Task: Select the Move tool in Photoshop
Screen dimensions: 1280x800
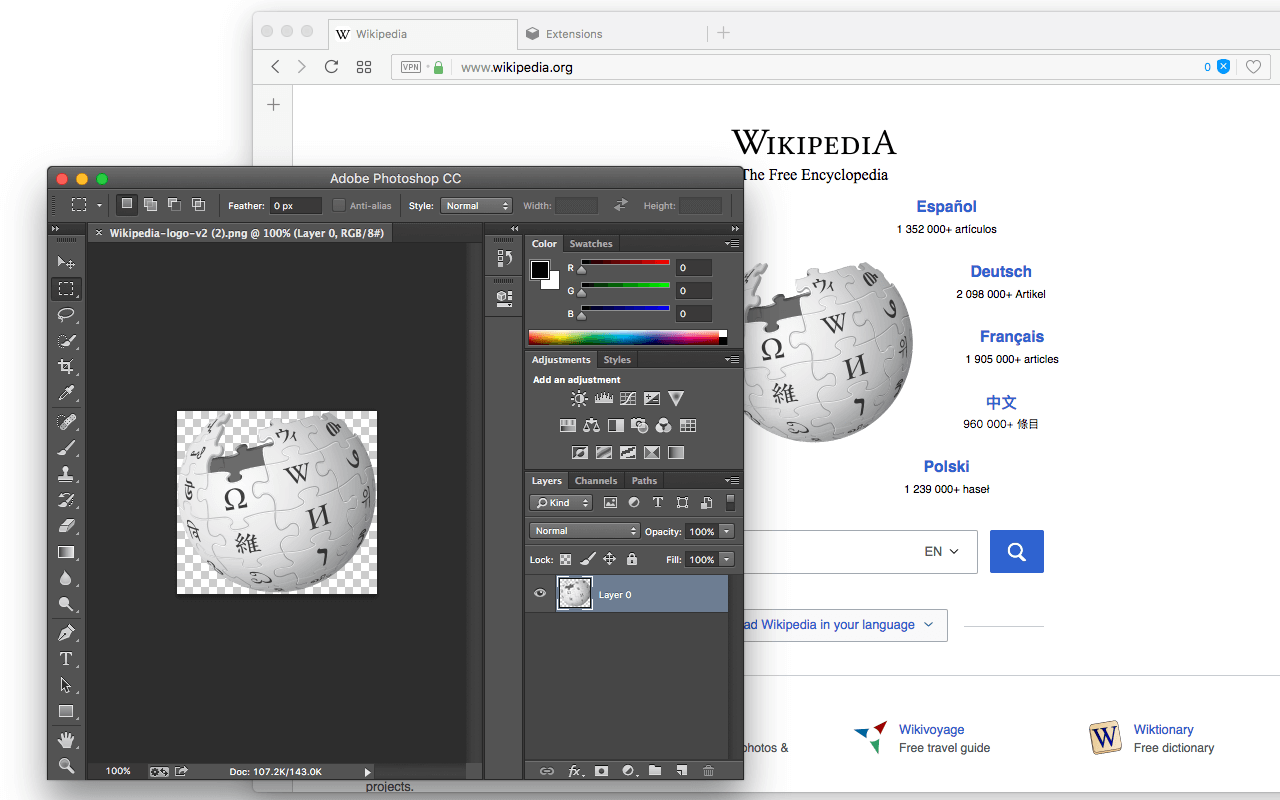Action: pyautogui.click(x=66, y=263)
